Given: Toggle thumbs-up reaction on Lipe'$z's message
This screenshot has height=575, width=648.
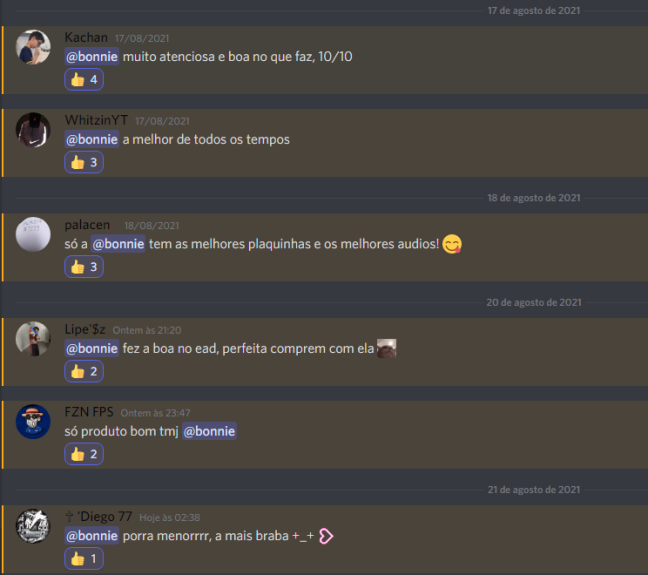Looking at the screenshot, I should click(x=84, y=372).
